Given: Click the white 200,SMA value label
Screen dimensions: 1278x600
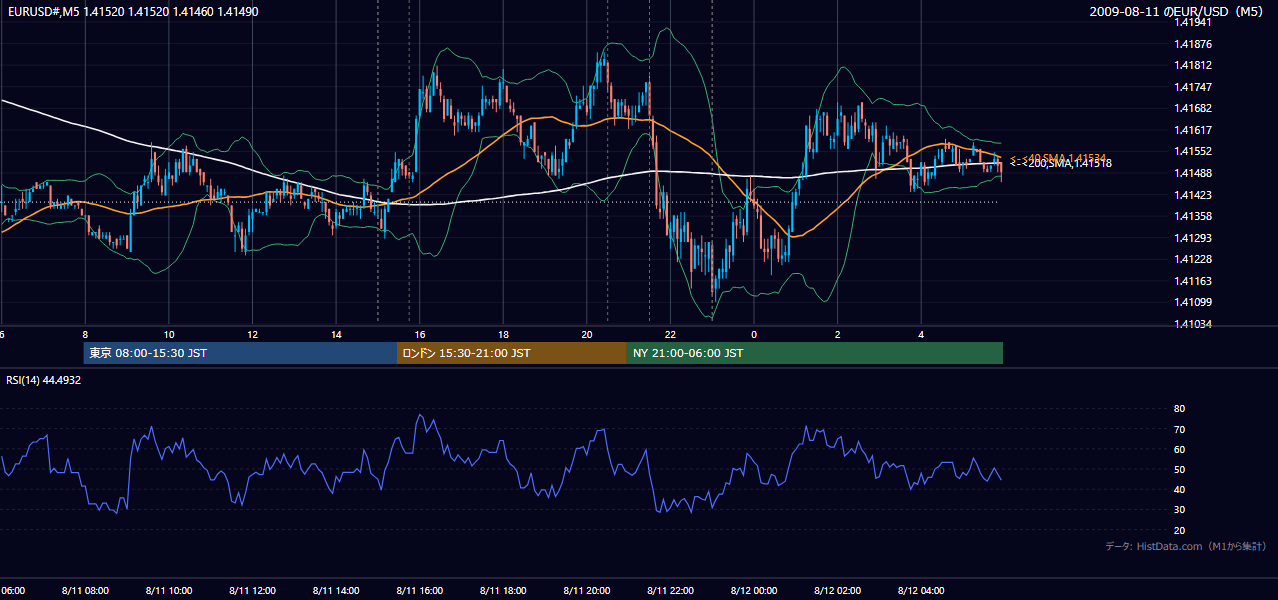Looking at the screenshot, I should tap(1061, 163).
